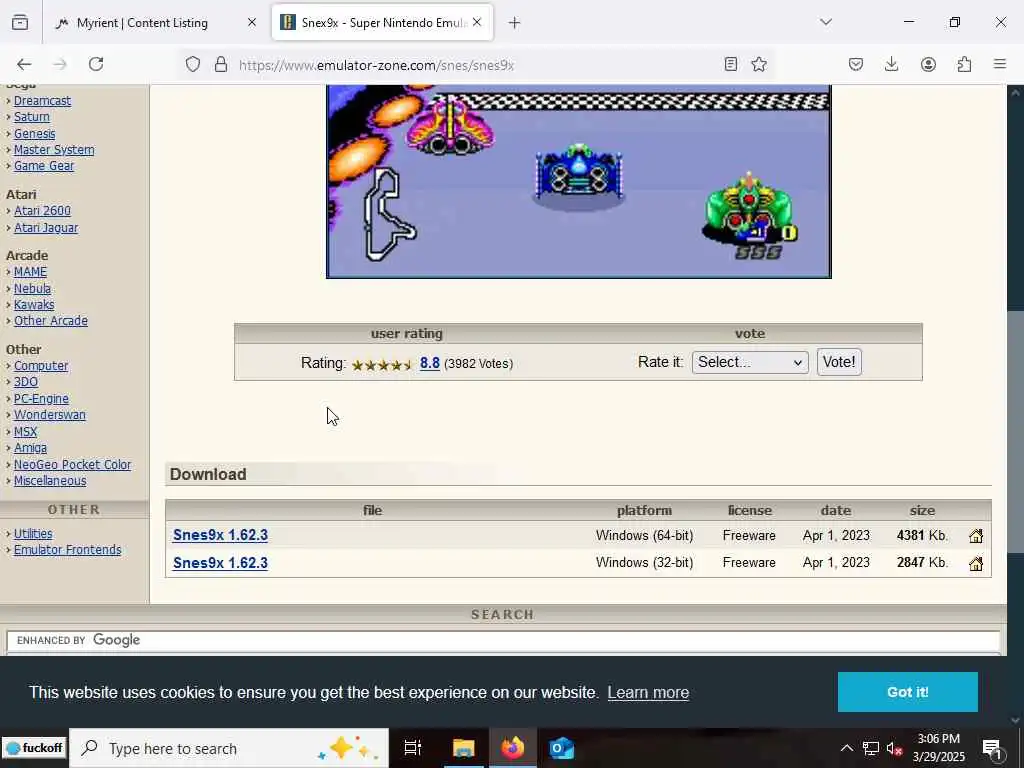
Task: Go back to the previous page
Action: [24, 64]
